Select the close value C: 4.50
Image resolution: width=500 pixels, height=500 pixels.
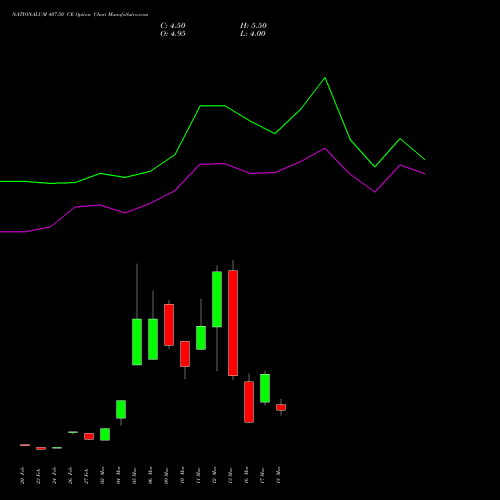click(x=173, y=26)
